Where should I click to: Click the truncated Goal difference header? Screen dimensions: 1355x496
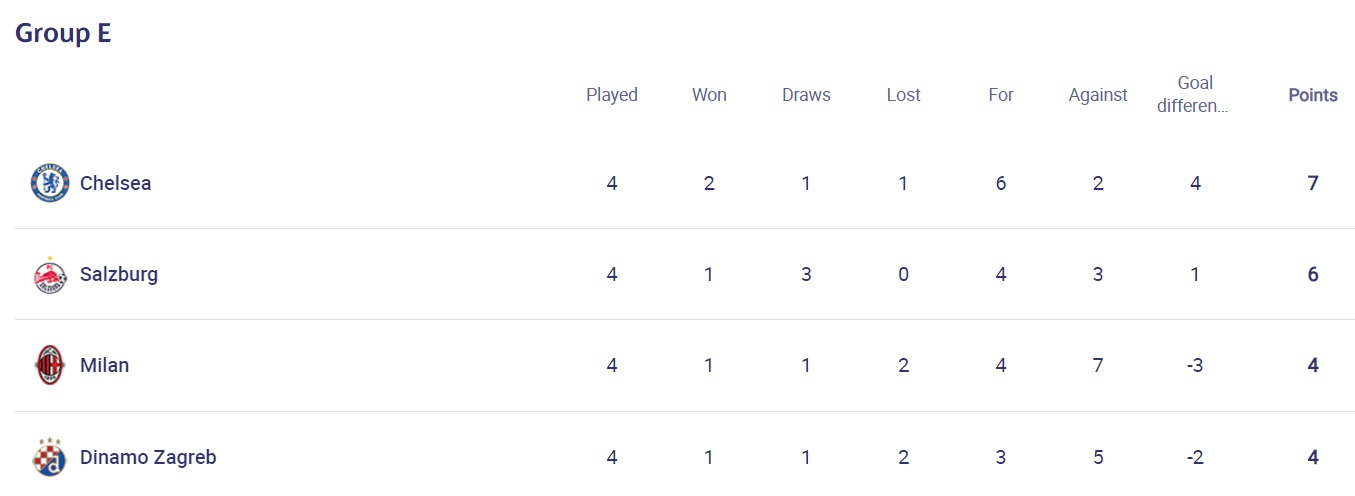click(1194, 95)
